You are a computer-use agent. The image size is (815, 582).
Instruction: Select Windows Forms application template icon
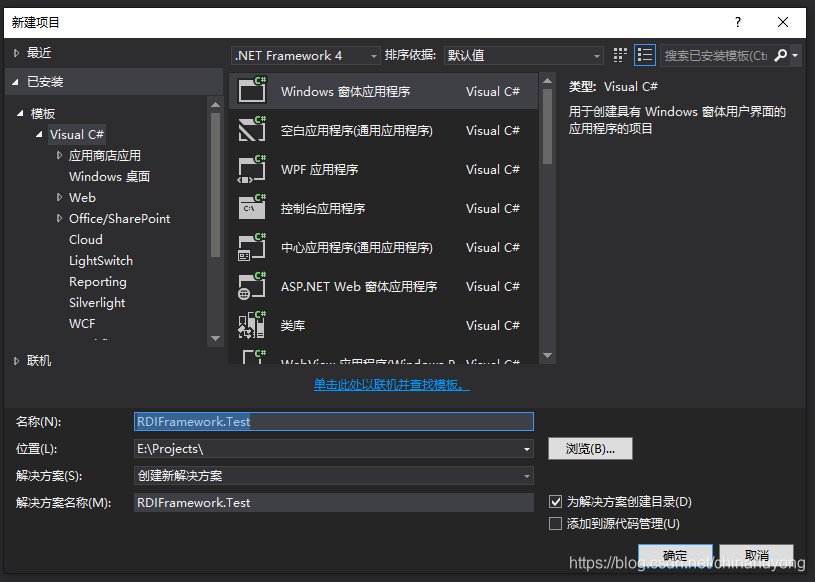[252, 91]
